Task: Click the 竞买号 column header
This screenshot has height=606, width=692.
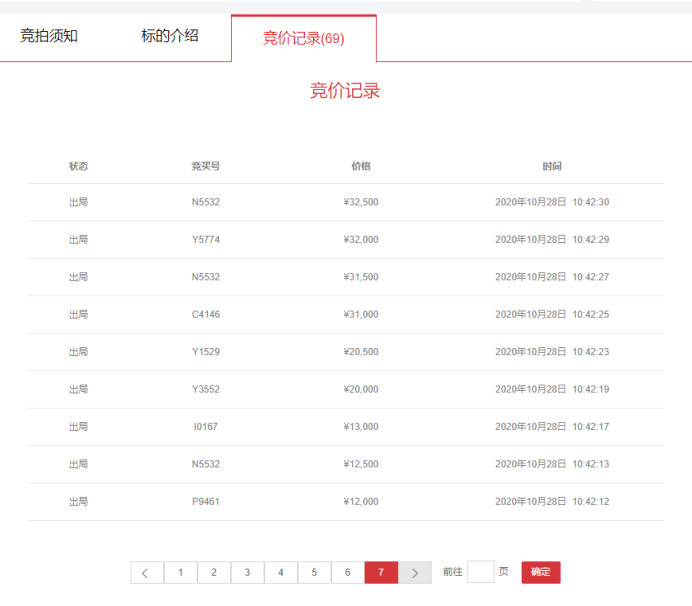Action: coord(206,166)
